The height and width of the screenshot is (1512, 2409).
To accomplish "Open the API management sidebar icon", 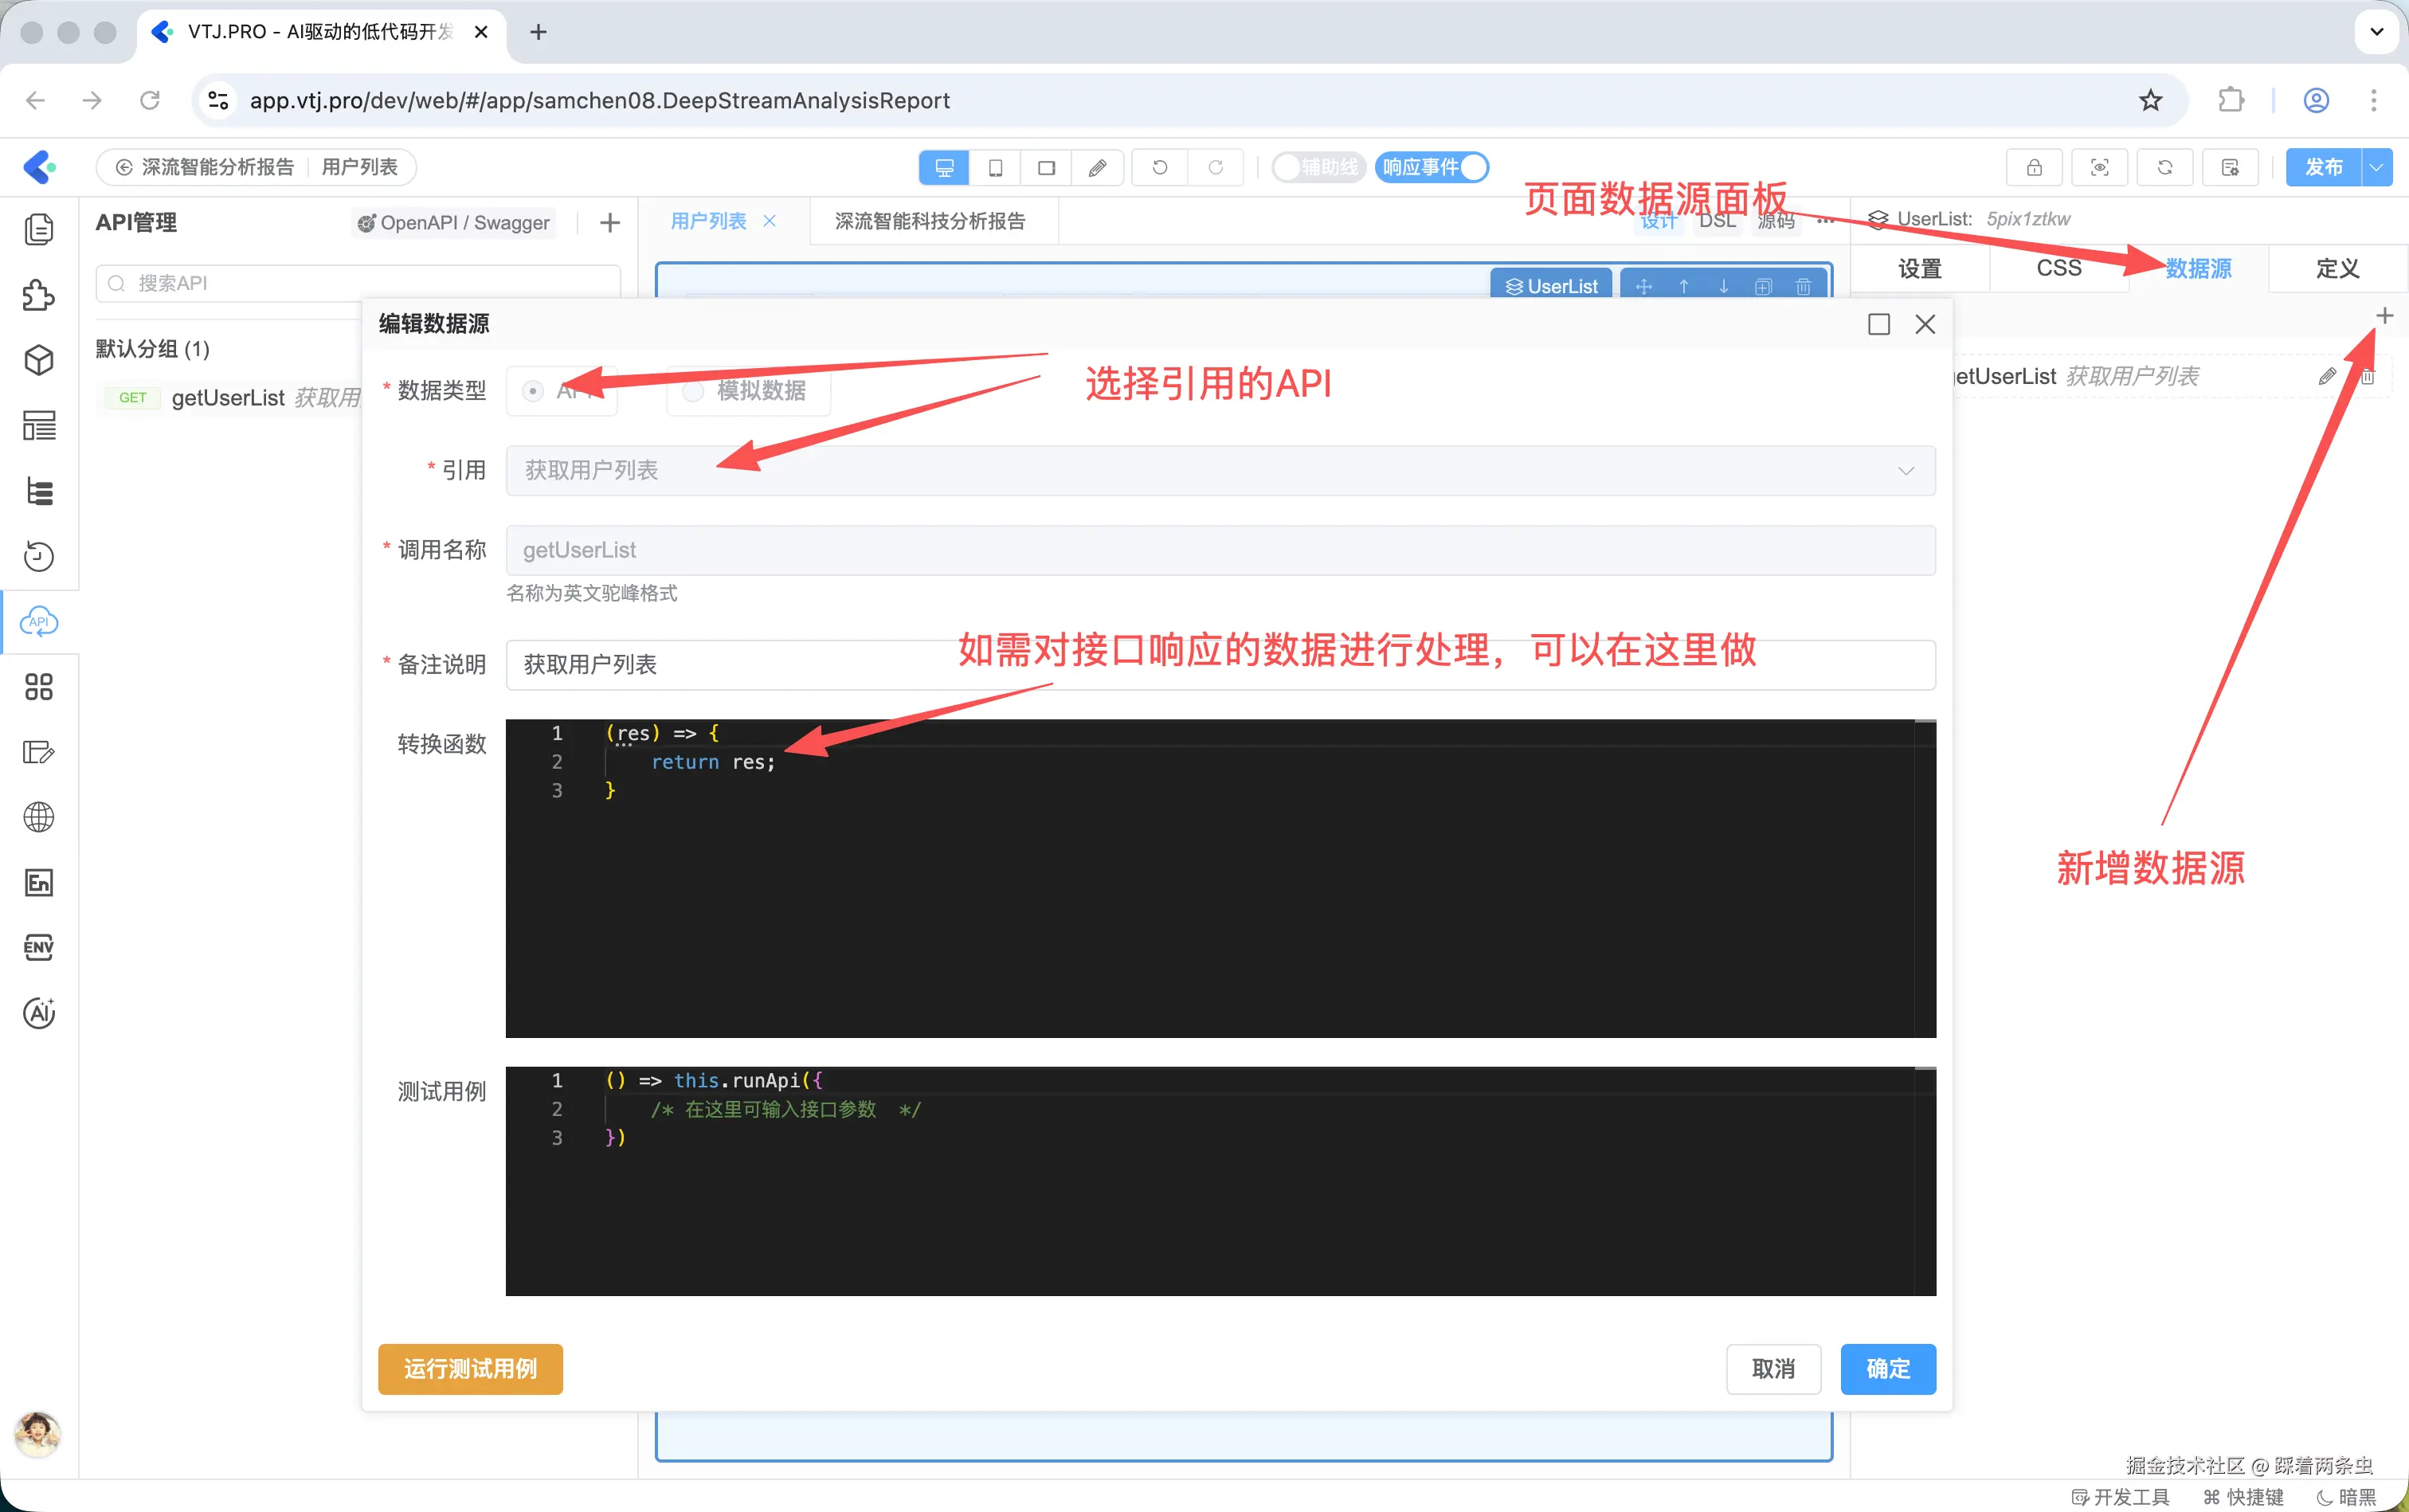I will [x=39, y=622].
